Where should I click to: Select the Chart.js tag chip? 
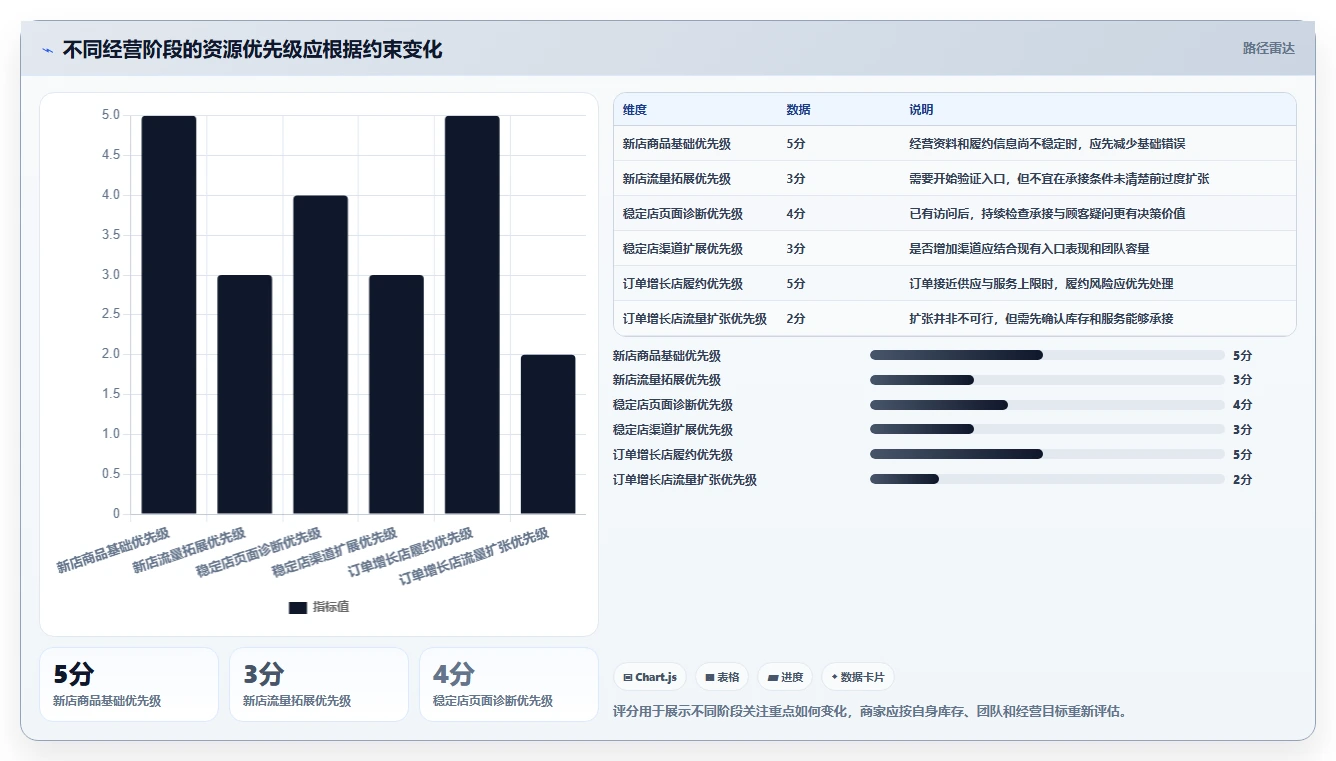pyautogui.click(x=650, y=677)
